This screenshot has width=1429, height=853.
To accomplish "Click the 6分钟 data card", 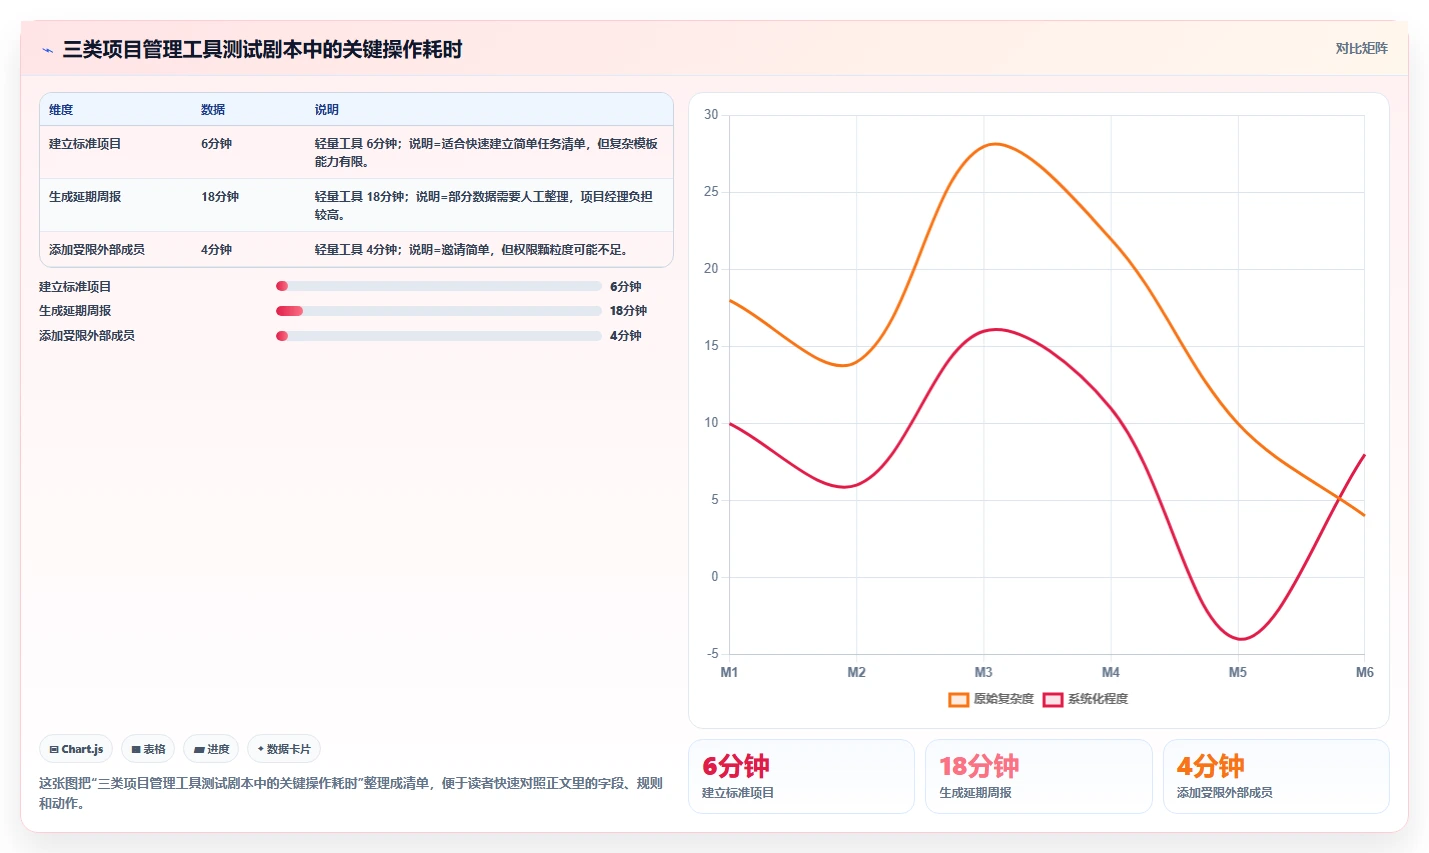I will [x=801, y=776].
